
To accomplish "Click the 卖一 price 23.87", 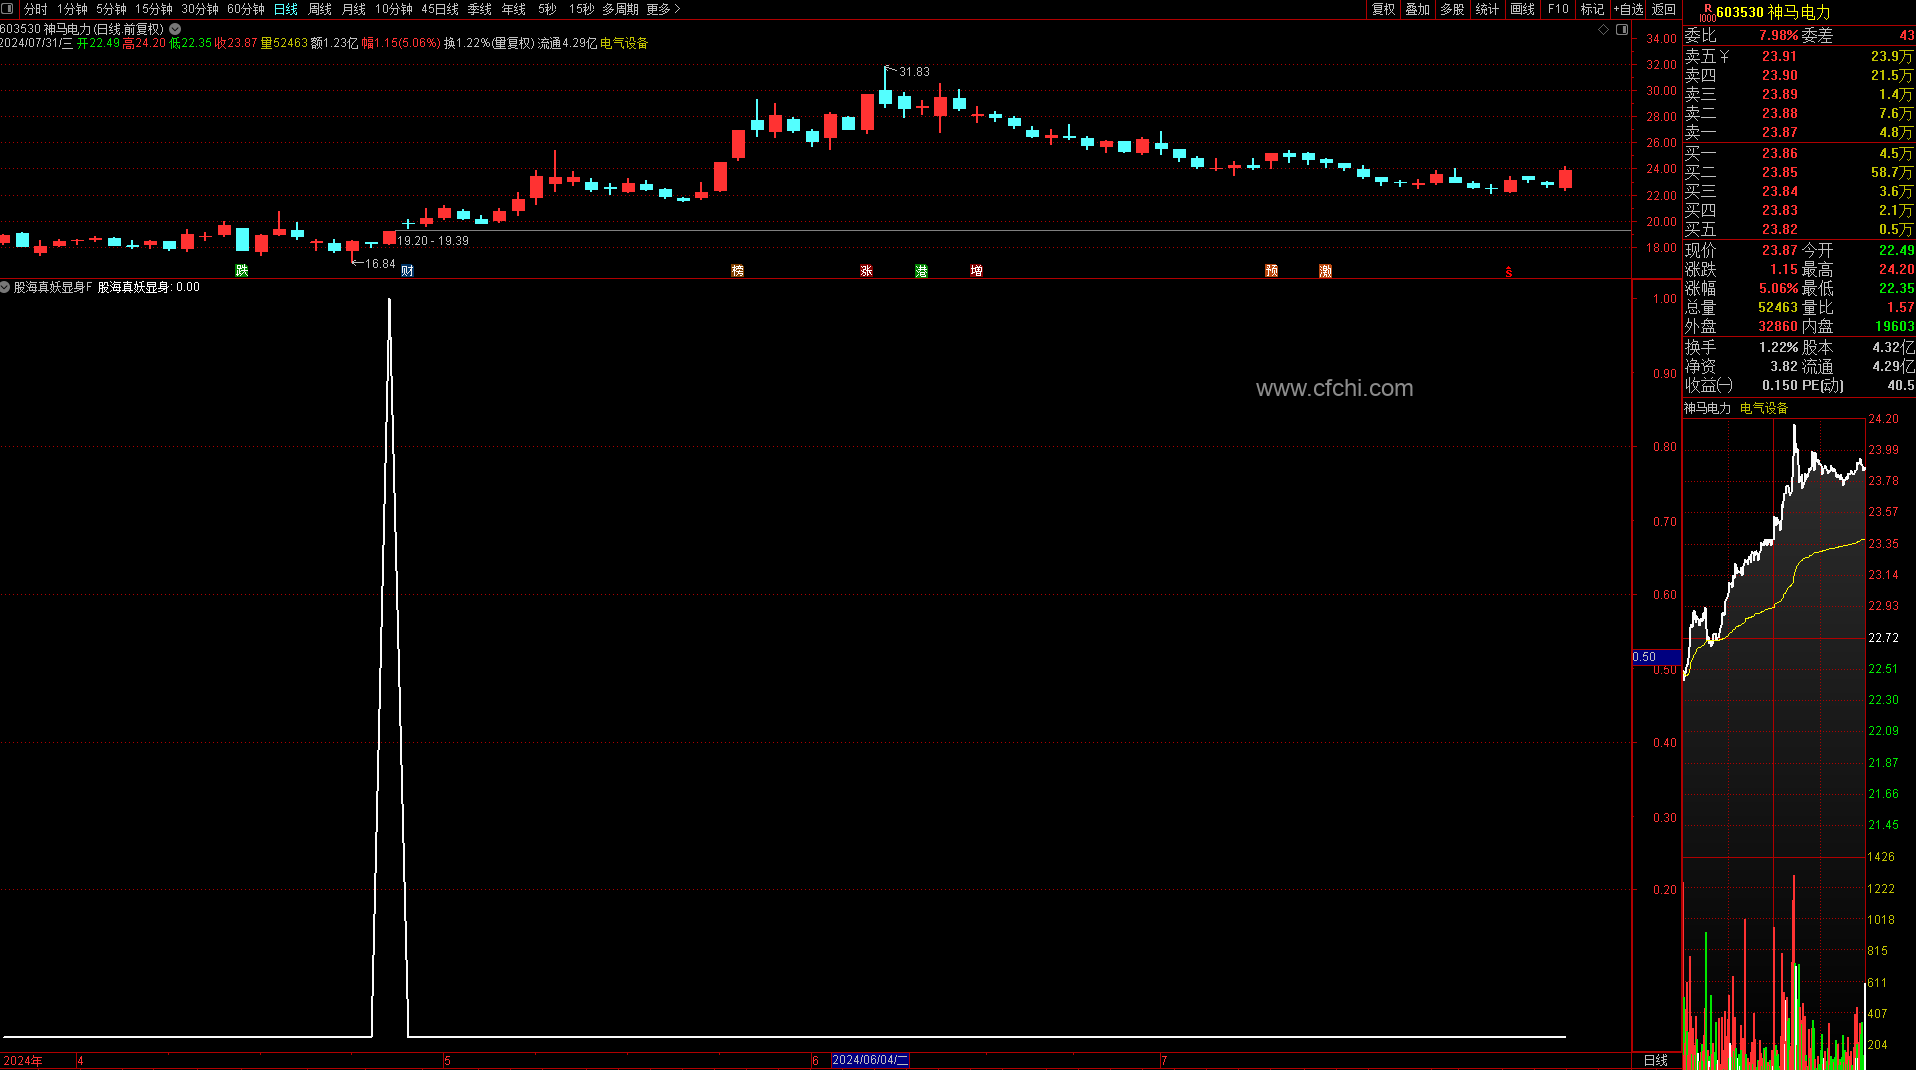I will (x=1780, y=132).
